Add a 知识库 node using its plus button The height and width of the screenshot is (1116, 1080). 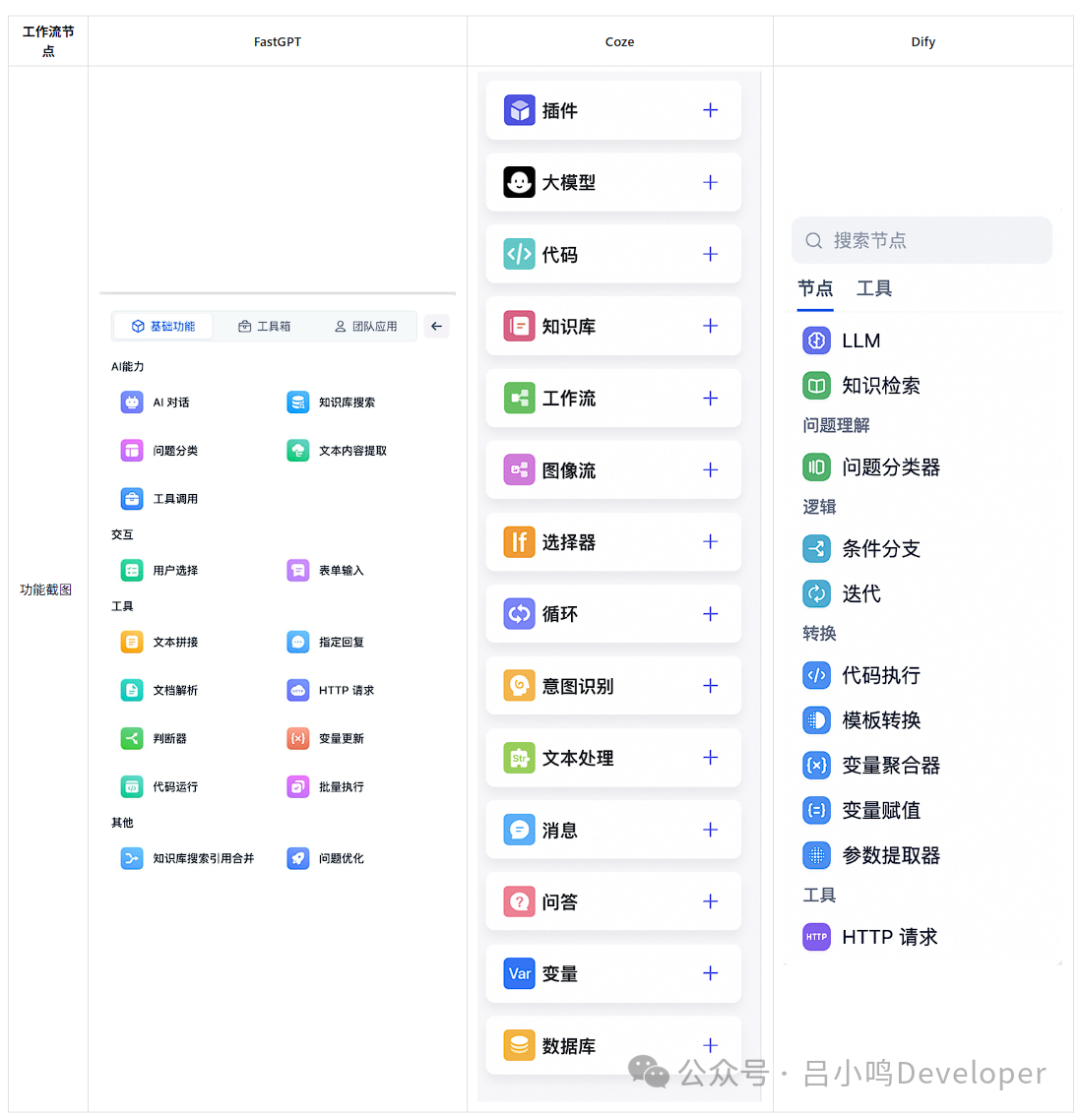[710, 326]
